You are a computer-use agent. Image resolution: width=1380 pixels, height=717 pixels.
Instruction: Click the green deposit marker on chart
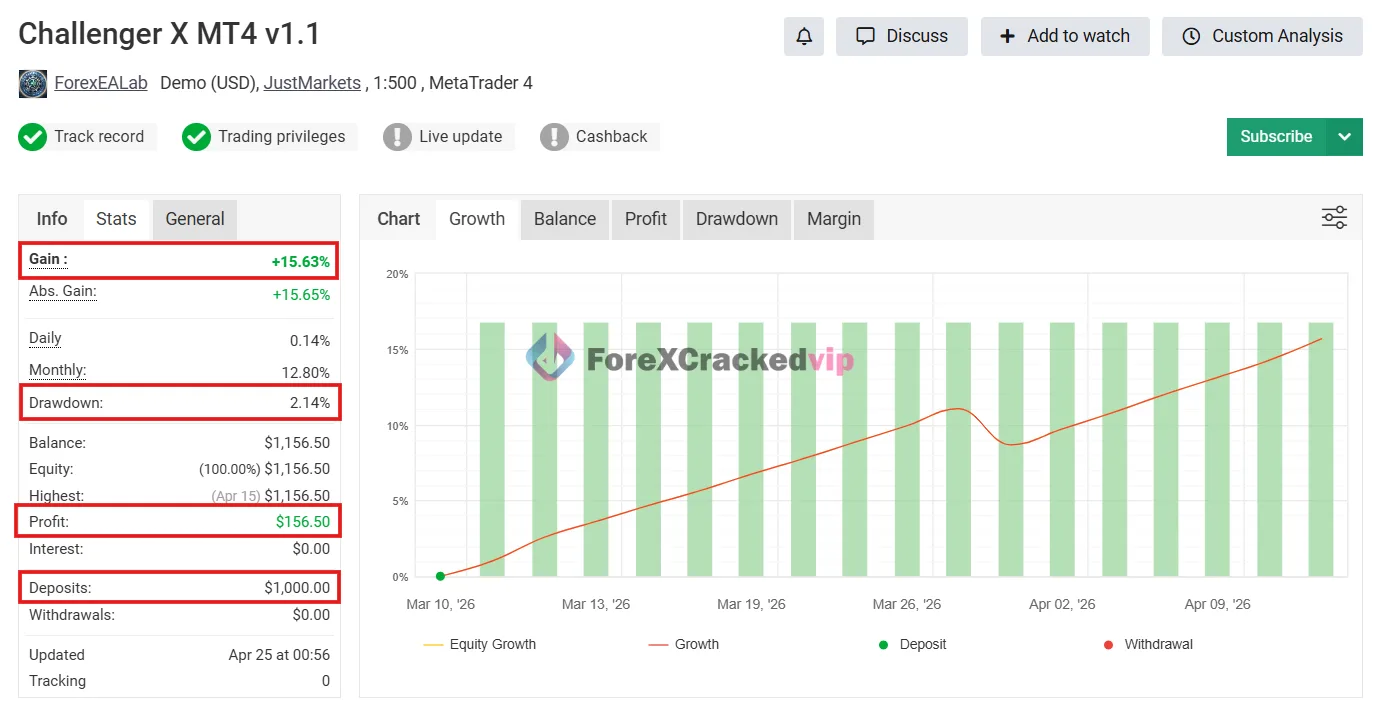[x=440, y=576]
